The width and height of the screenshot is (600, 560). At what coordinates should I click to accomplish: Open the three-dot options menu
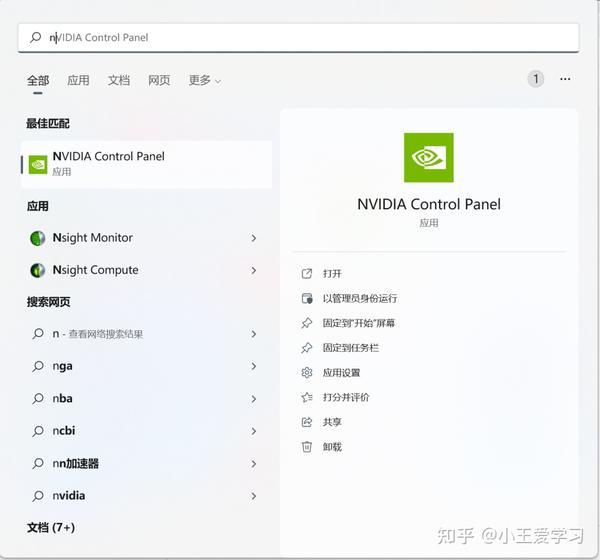tap(565, 79)
